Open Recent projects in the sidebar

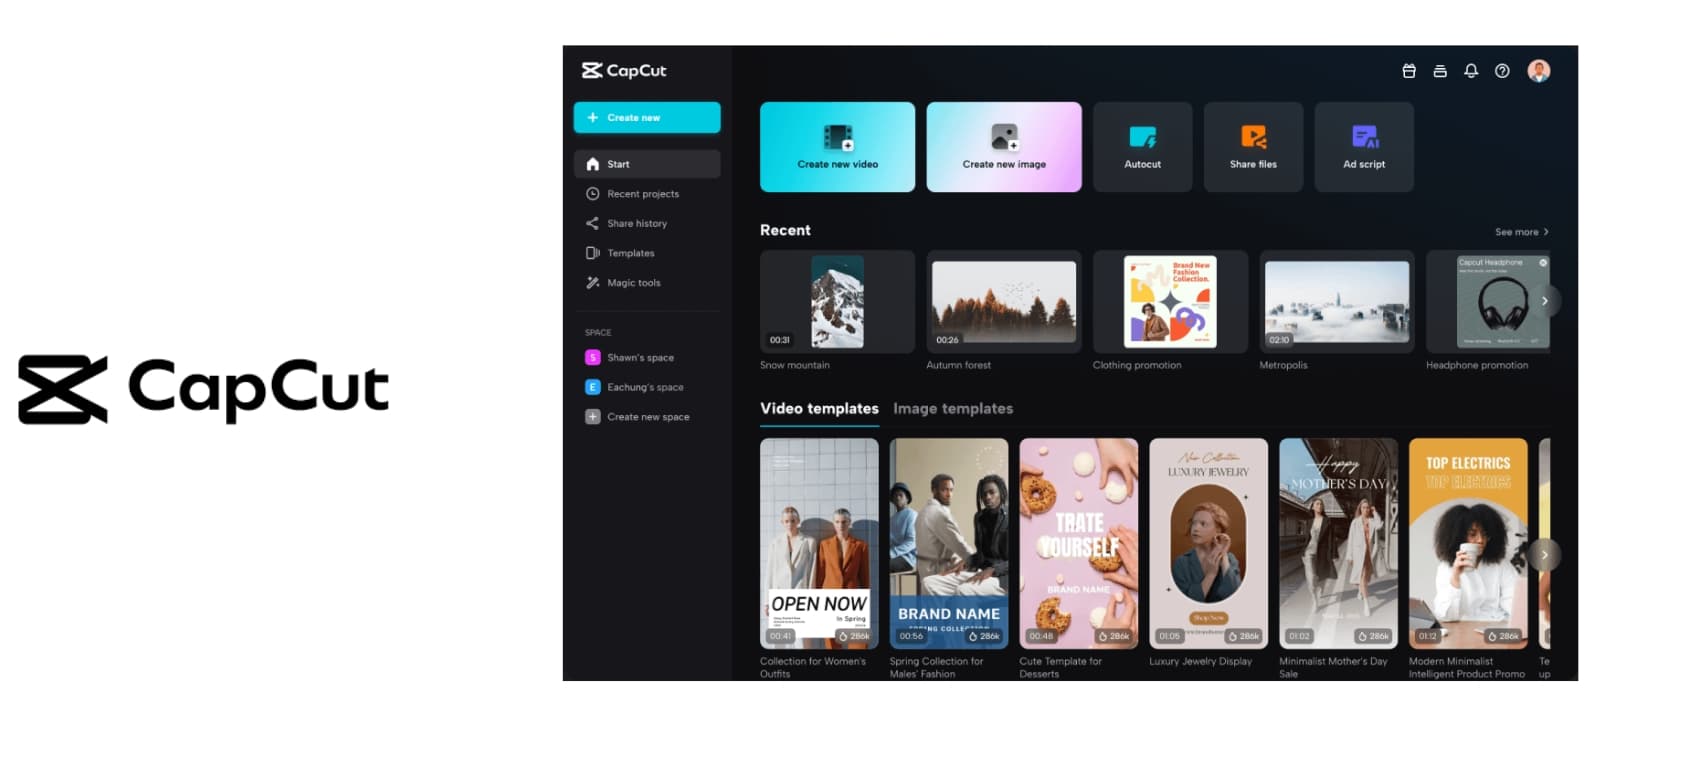[647, 194]
